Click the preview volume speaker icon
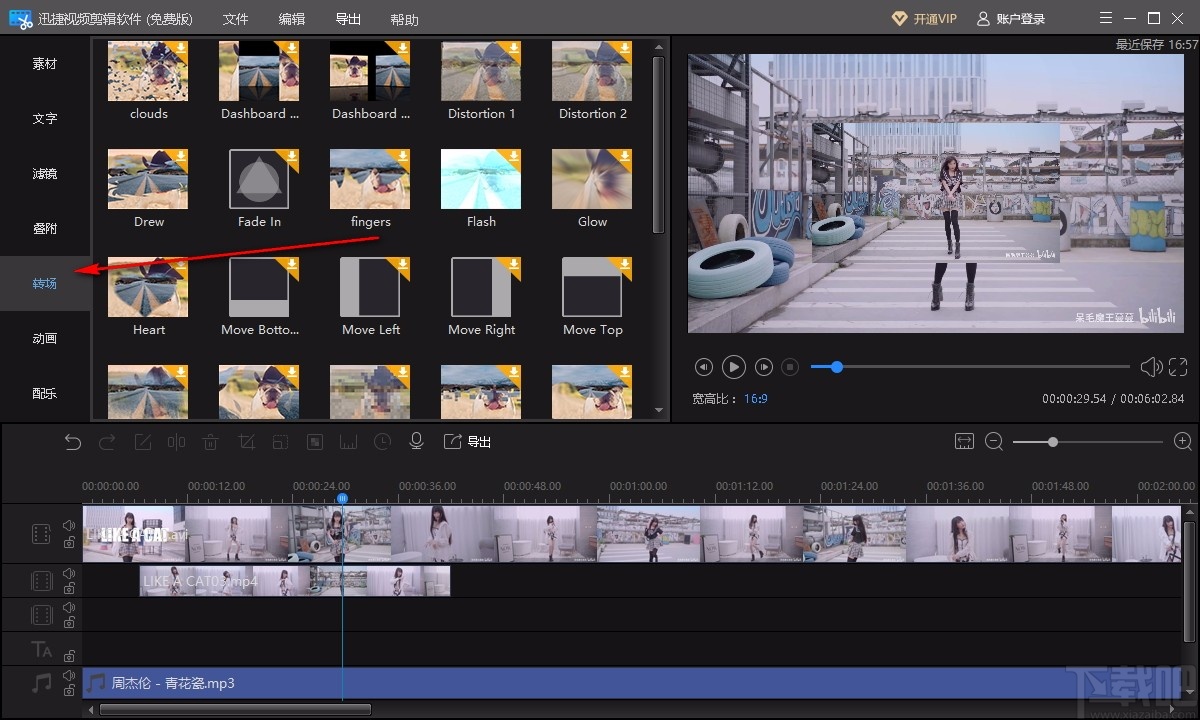The height and width of the screenshot is (720, 1200). (x=1151, y=367)
